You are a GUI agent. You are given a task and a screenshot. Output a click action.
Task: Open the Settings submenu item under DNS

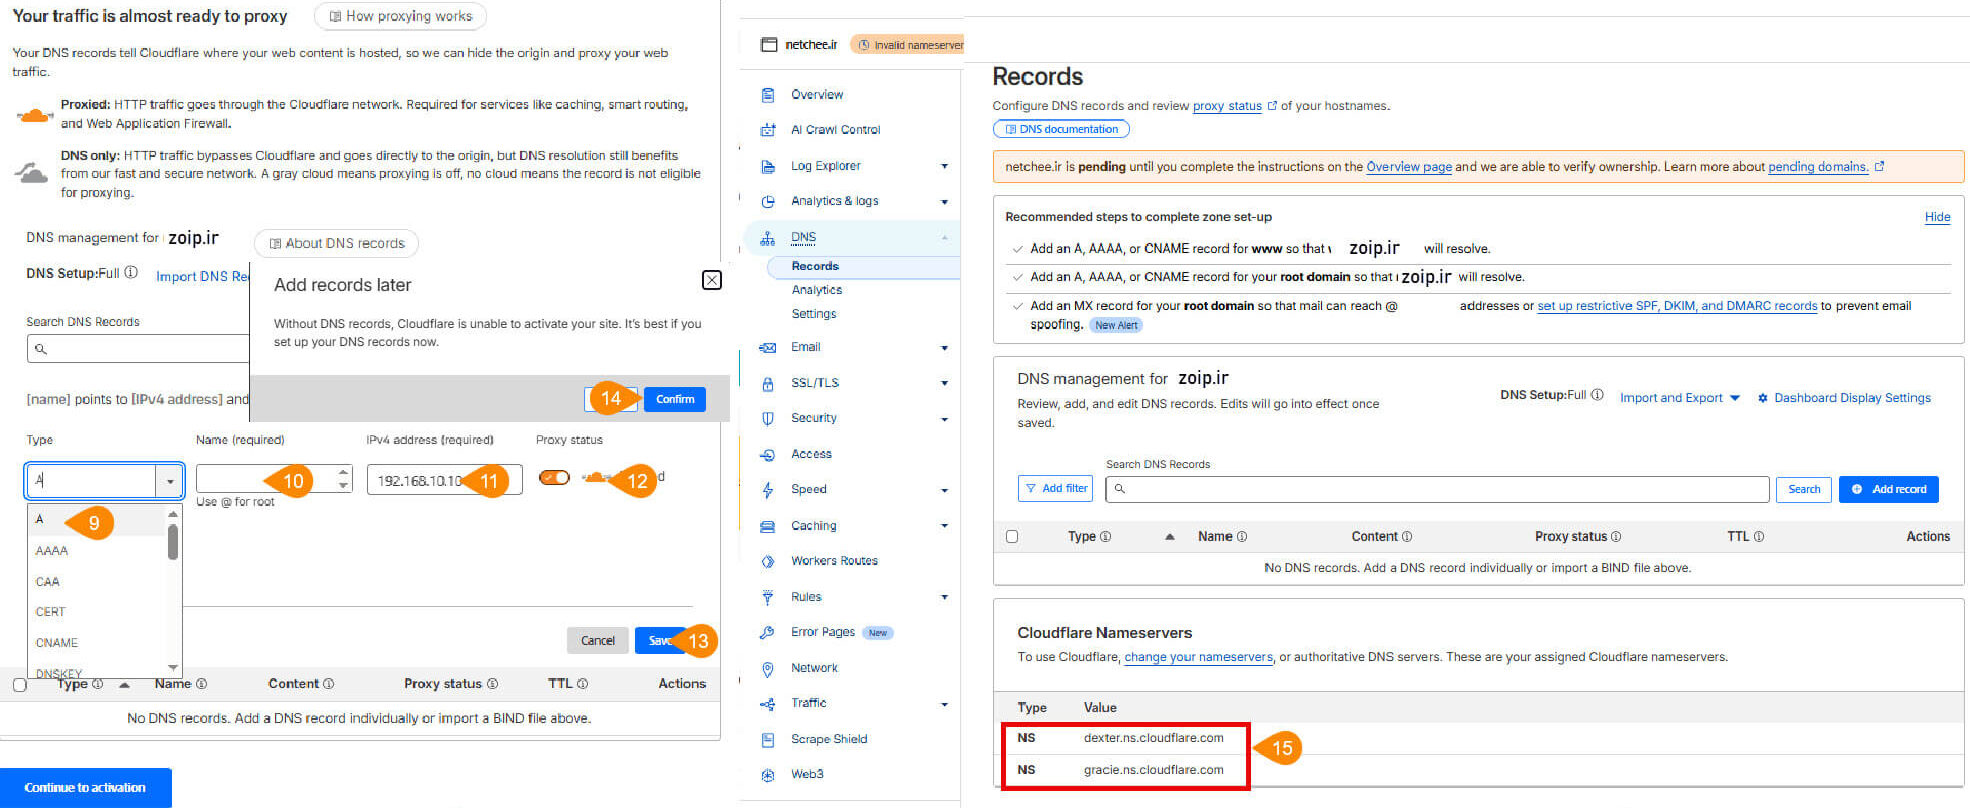coord(814,314)
